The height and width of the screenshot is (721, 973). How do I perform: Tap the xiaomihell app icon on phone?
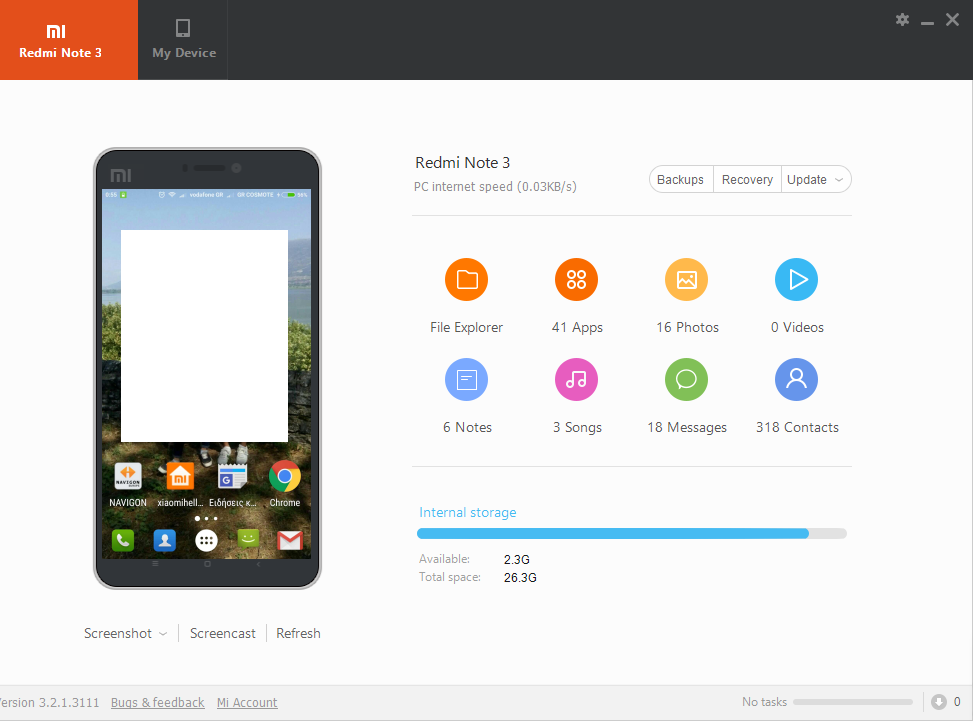[x=180, y=477]
